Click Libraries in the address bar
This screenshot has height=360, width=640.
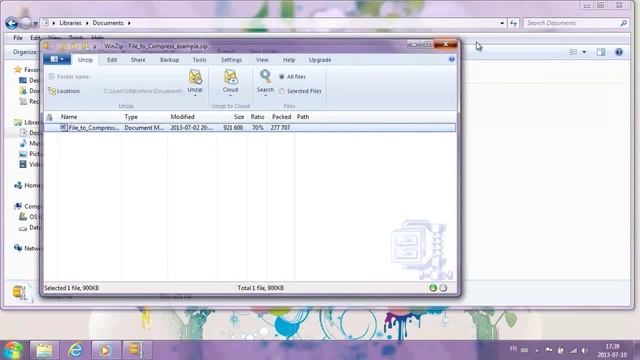pos(70,23)
